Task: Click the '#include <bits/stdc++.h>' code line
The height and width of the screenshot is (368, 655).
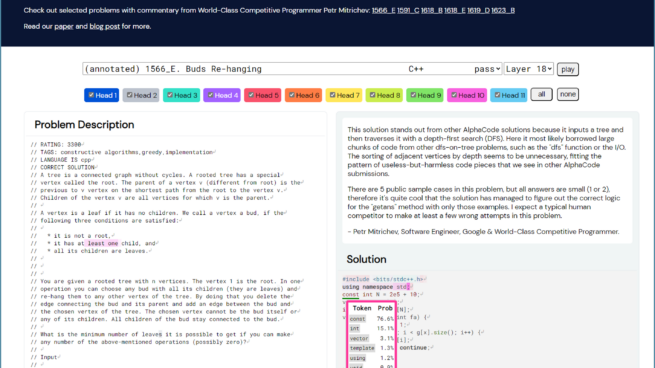Action: click(x=383, y=279)
